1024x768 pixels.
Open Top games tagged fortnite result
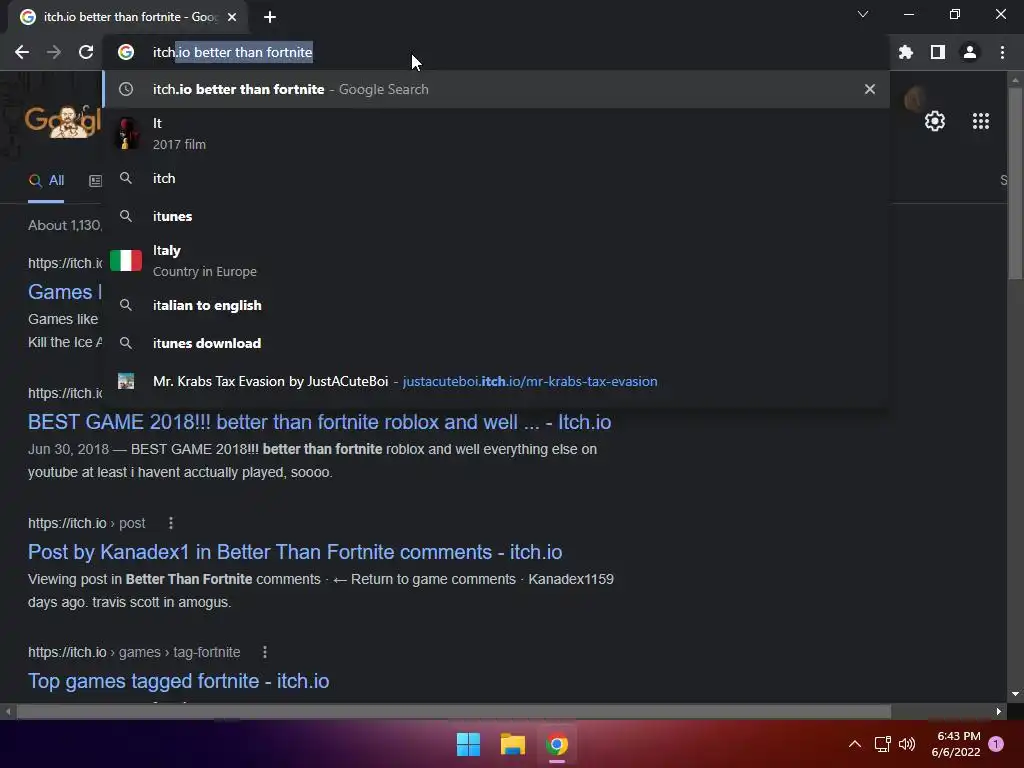[178, 681]
